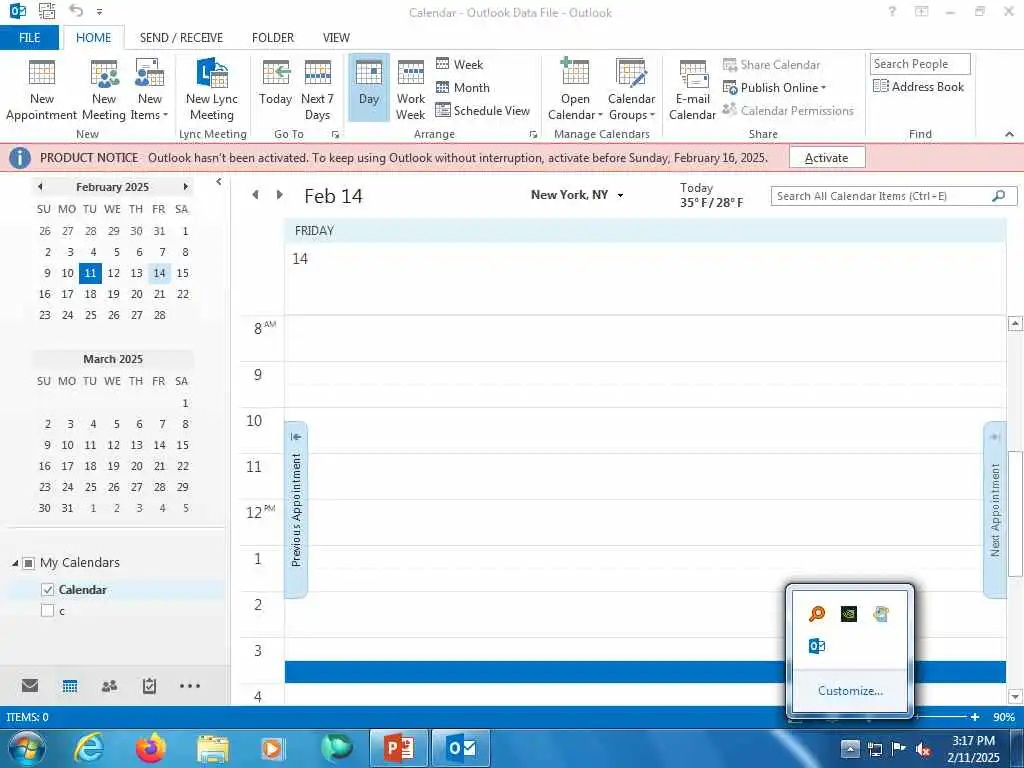1024x768 pixels.
Task: Open Firefox from the taskbar
Action: pos(151,748)
